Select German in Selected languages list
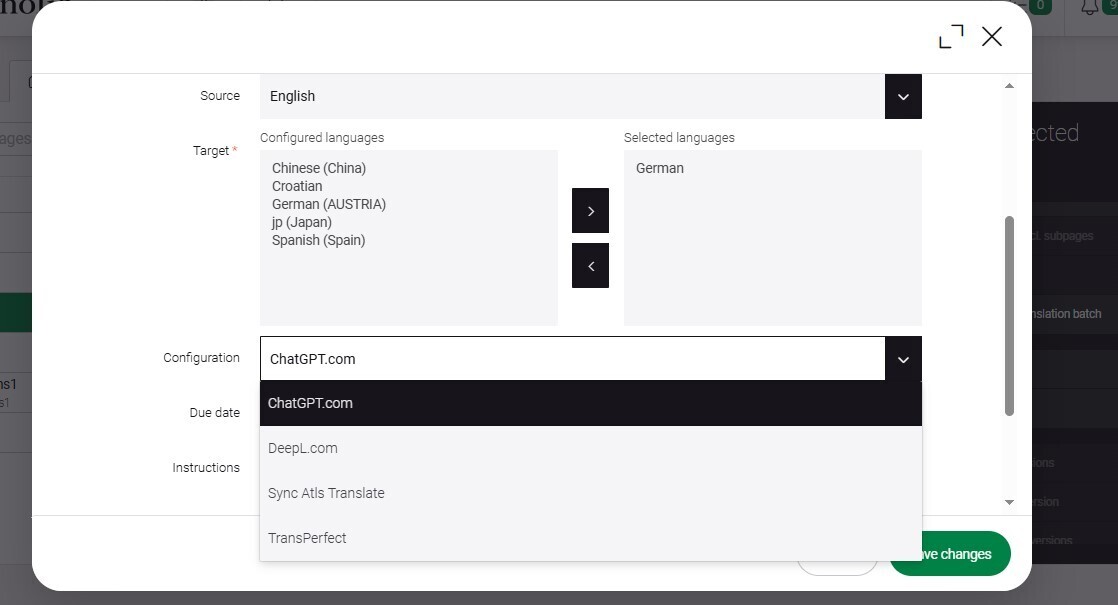The width and height of the screenshot is (1118, 605). [x=660, y=168]
